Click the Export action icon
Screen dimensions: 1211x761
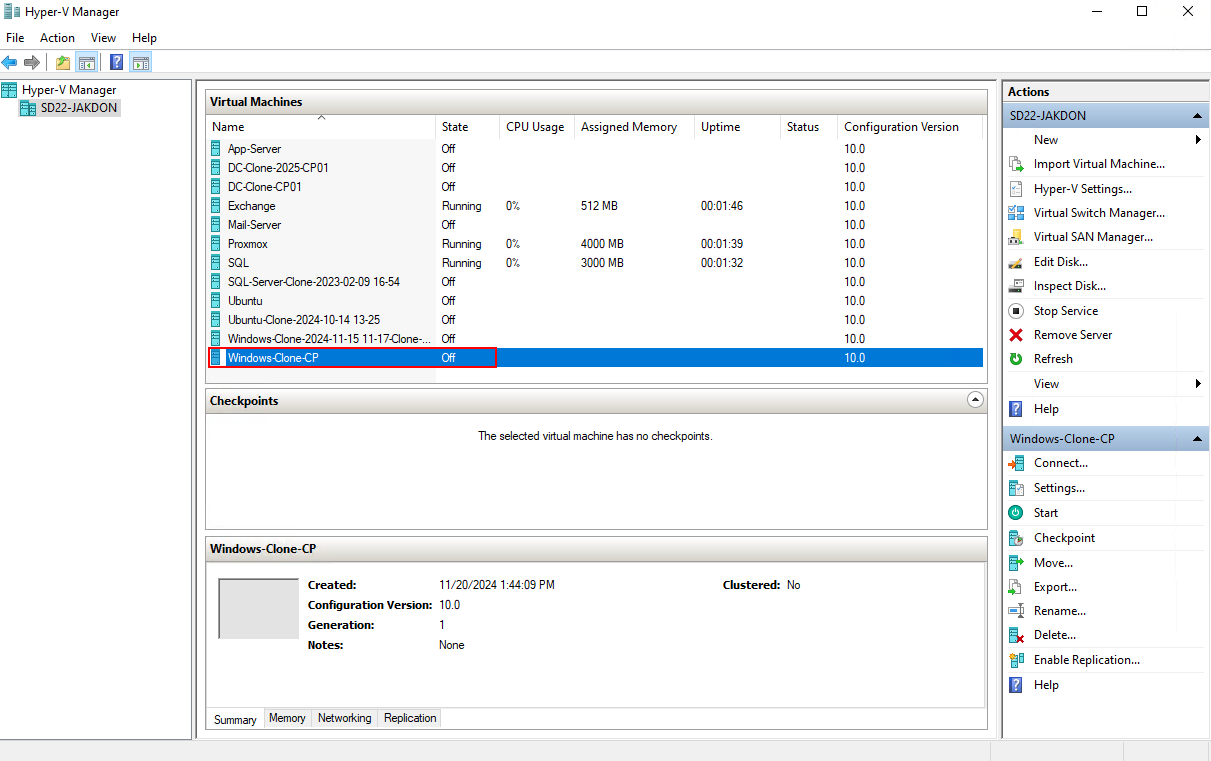(x=1016, y=587)
